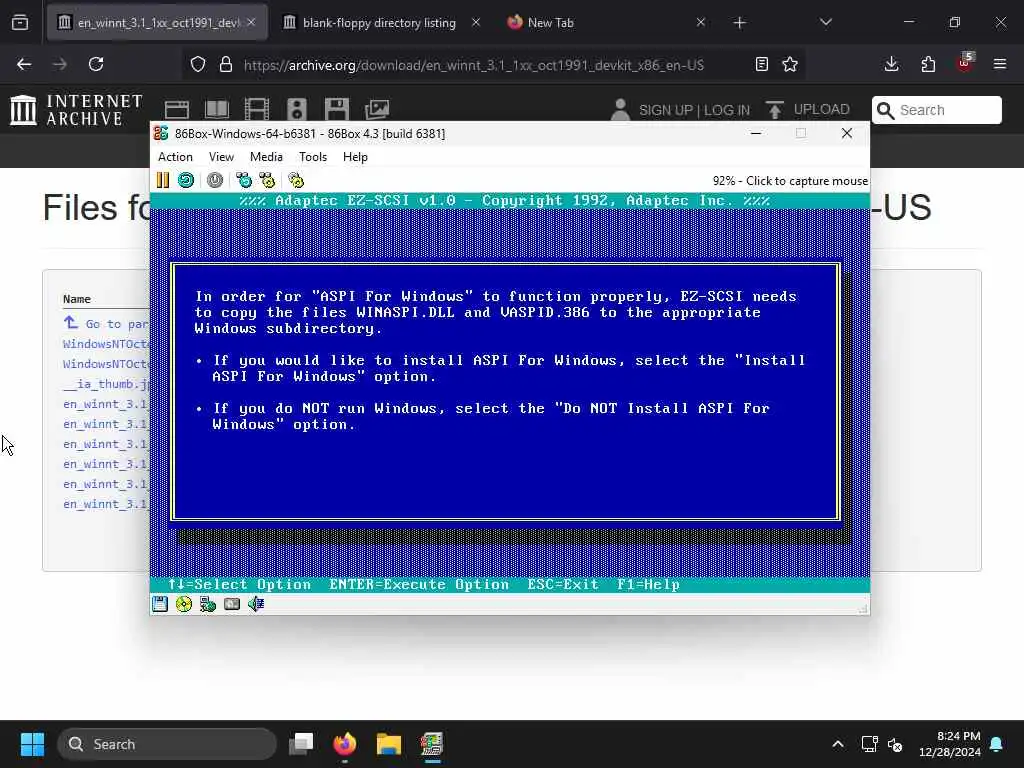Open Internet Archive texts book icon

(x=217, y=109)
